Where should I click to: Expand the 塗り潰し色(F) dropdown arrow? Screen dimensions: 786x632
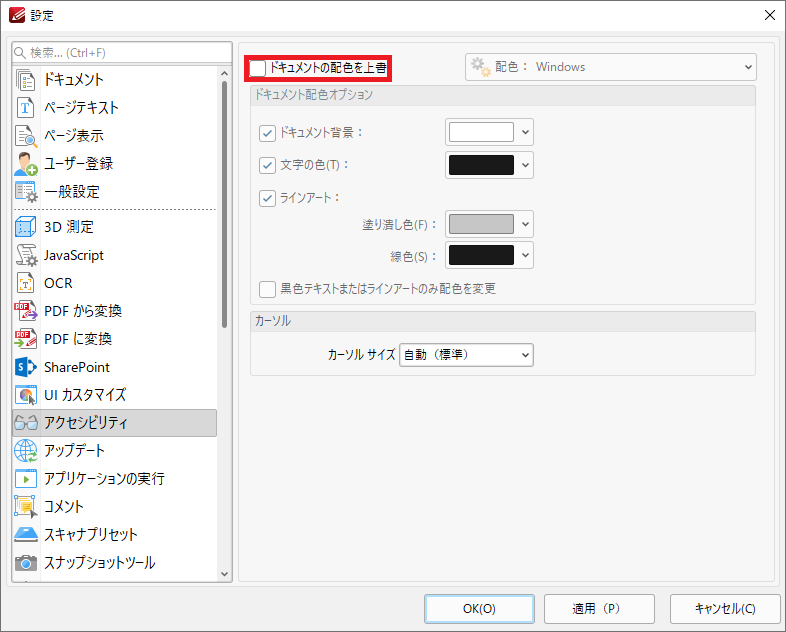coord(525,224)
